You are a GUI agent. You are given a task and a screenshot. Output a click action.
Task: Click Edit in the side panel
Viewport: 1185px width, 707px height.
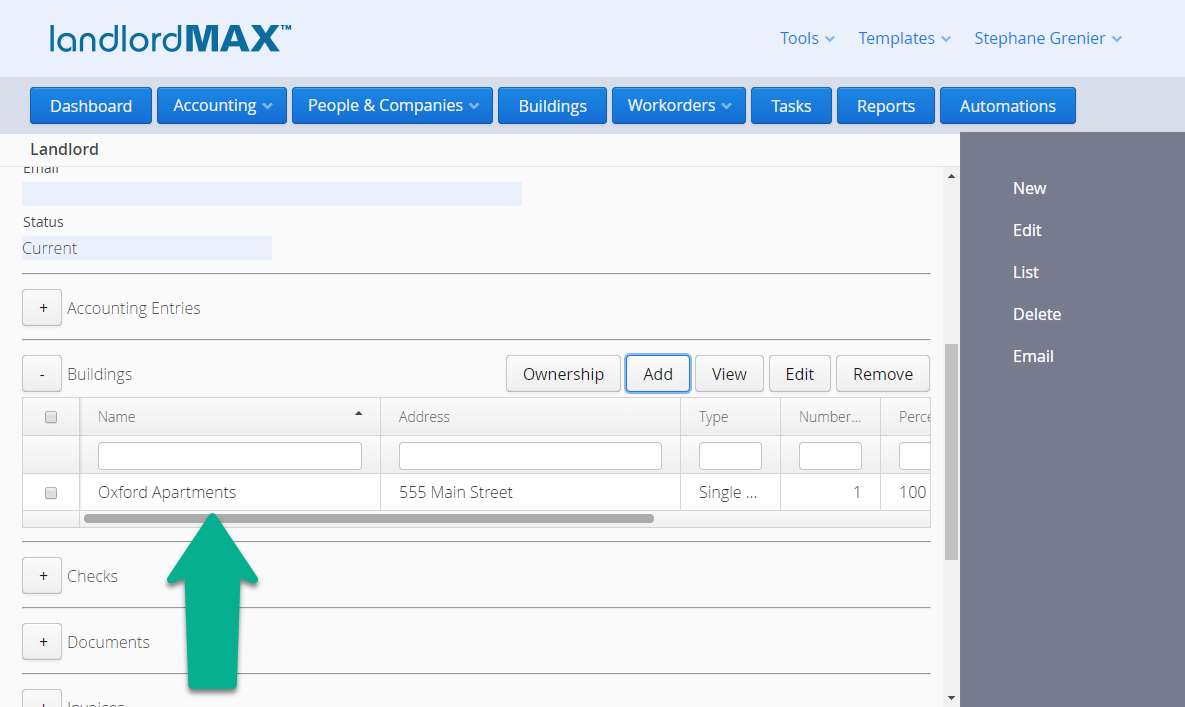pyautogui.click(x=1027, y=230)
